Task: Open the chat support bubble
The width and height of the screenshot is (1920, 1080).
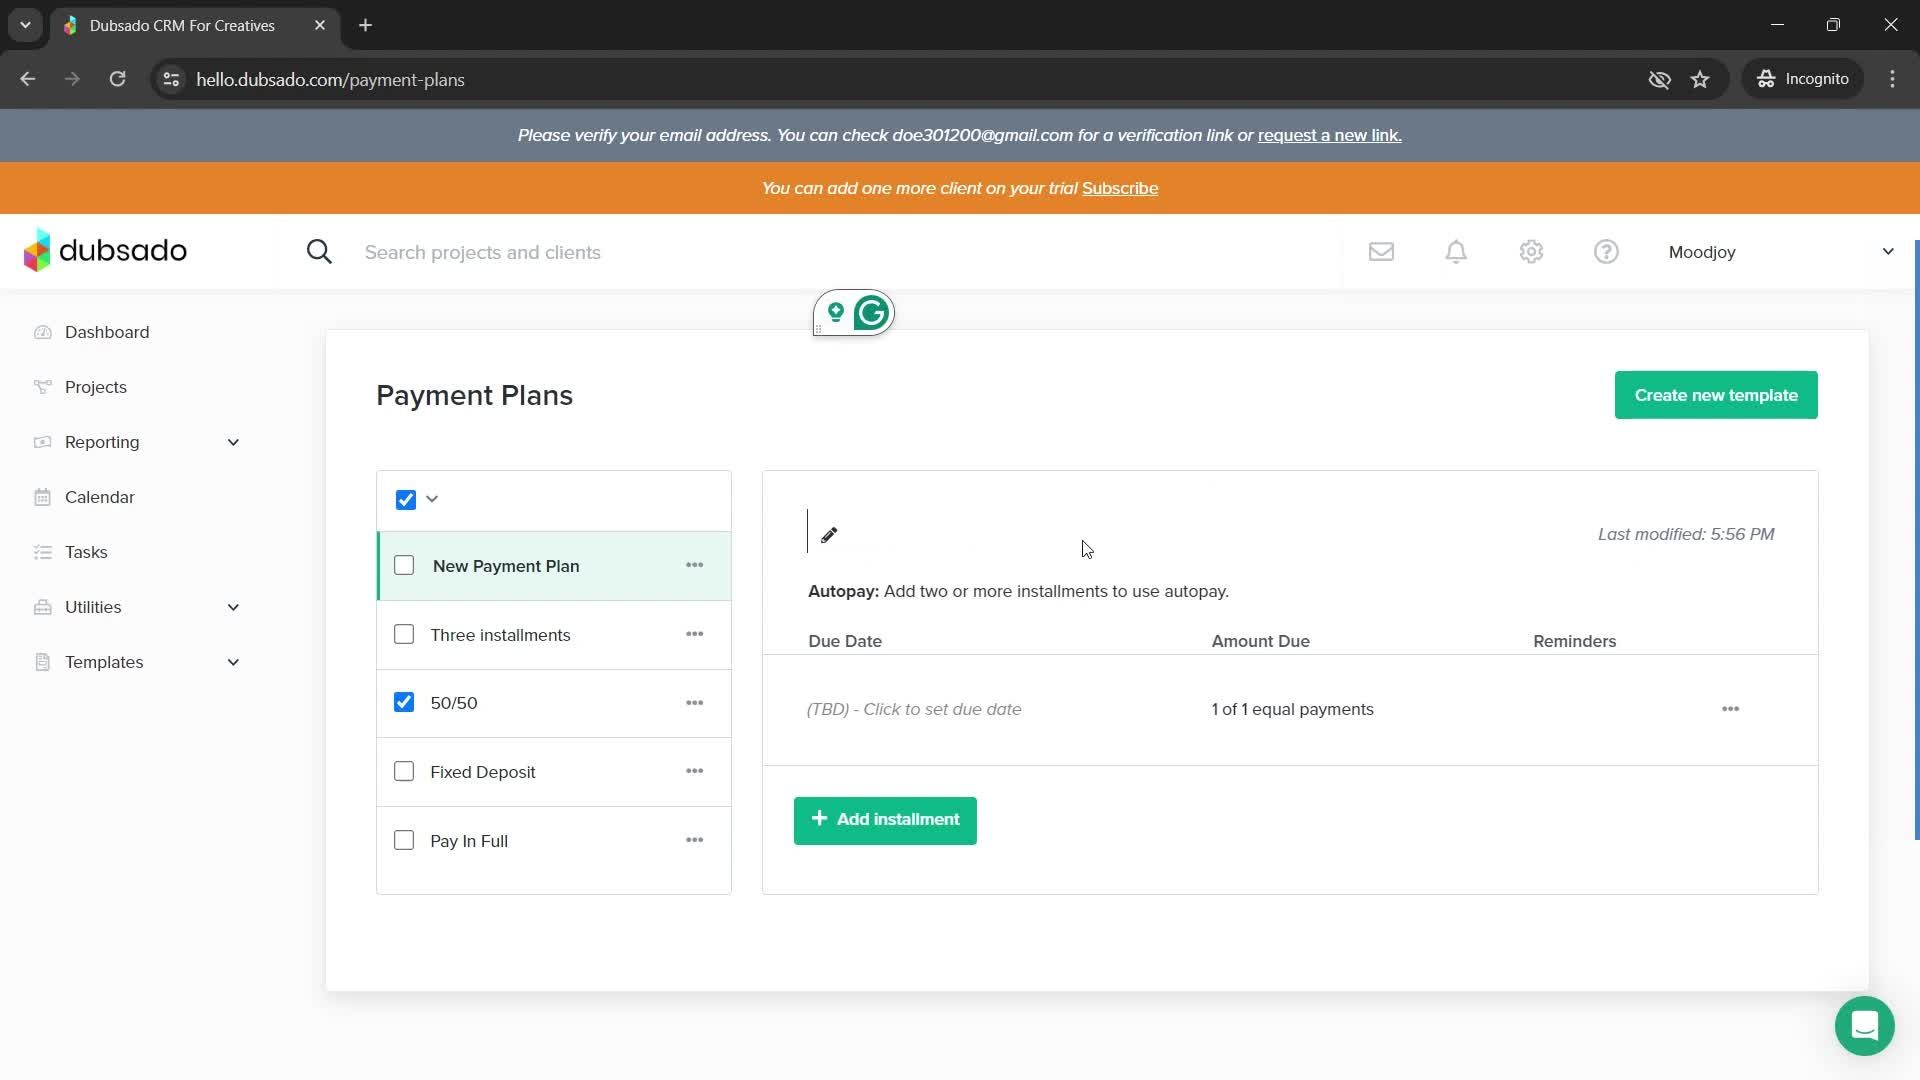Action: [x=1864, y=1026]
